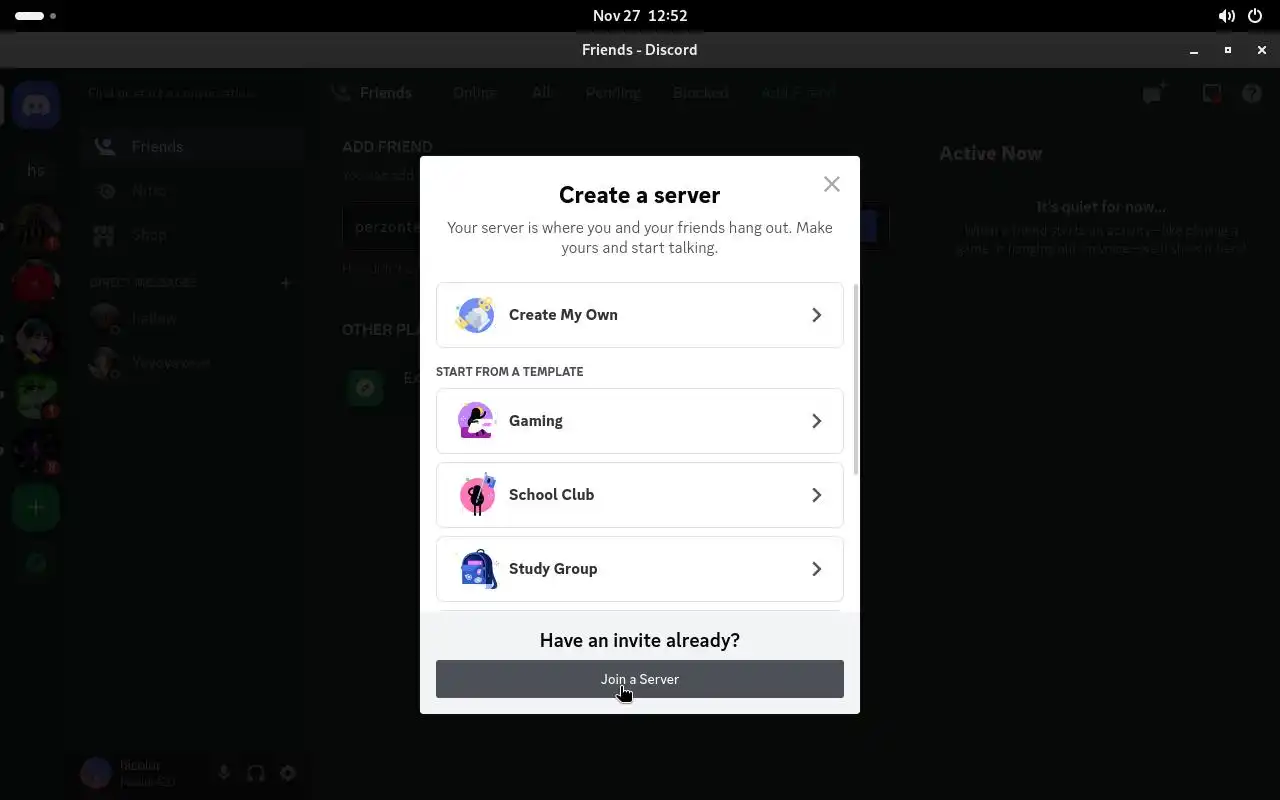This screenshot has height=800, width=1280.
Task: Click the user avatar in bottom panel
Action: 96,773
